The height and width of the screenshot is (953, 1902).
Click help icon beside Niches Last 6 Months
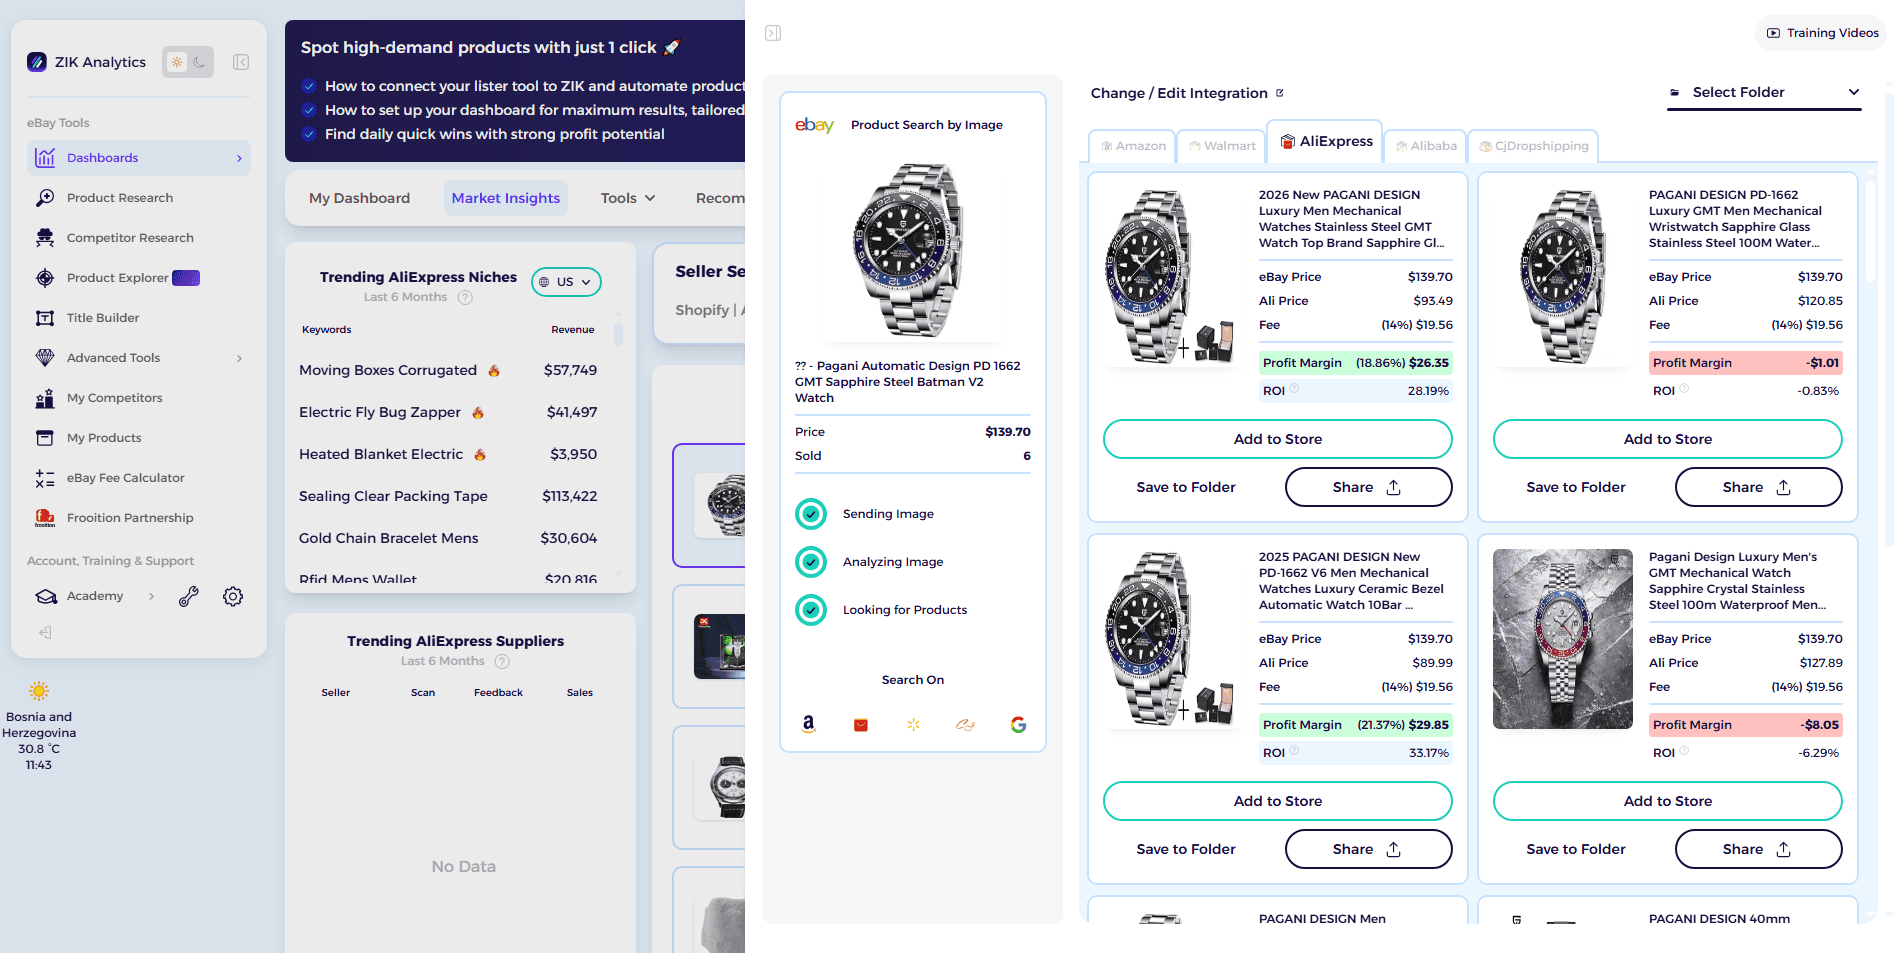coord(465,297)
